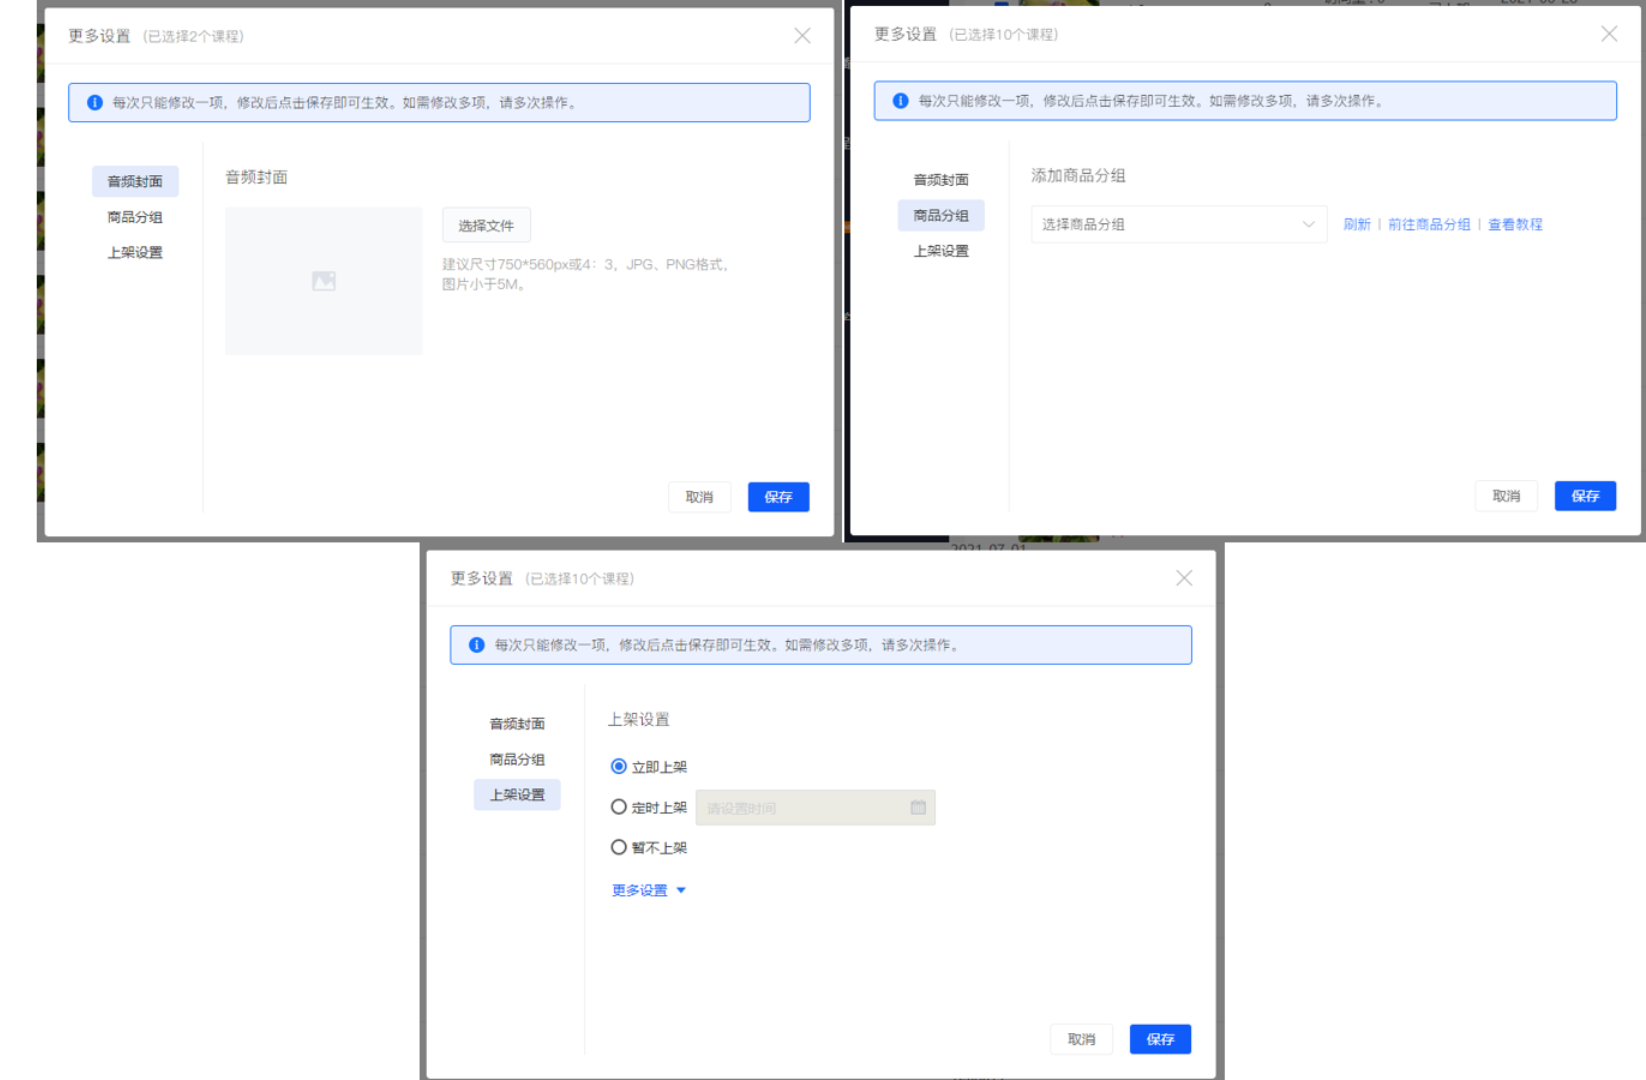The image size is (1646, 1080).
Task: Select the 定时上架 radio option
Action: click(x=619, y=807)
